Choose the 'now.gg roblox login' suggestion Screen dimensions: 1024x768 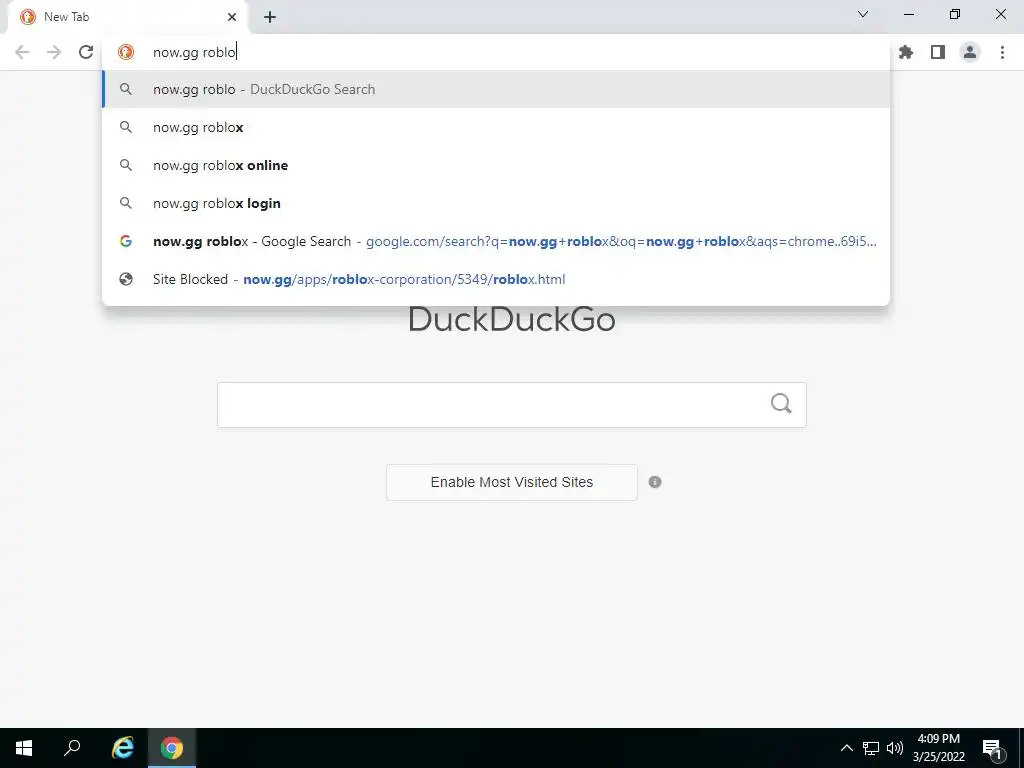coord(496,203)
